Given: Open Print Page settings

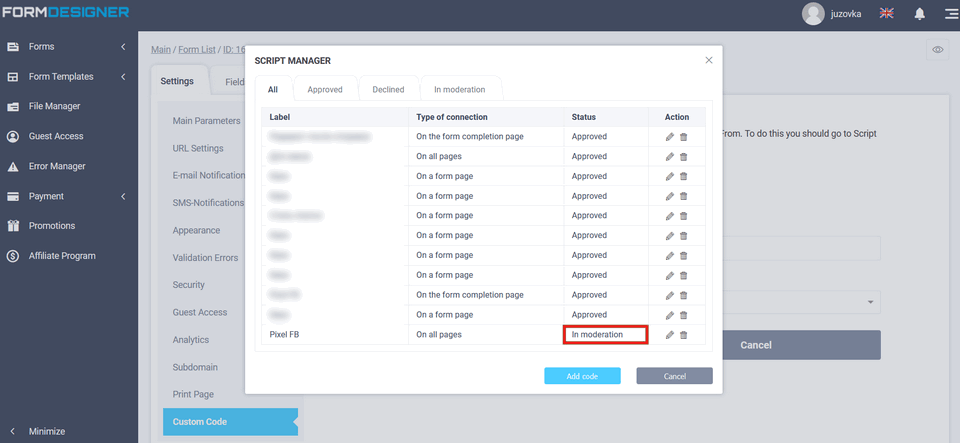Looking at the screenshot, I should click(x=193, y=394).
